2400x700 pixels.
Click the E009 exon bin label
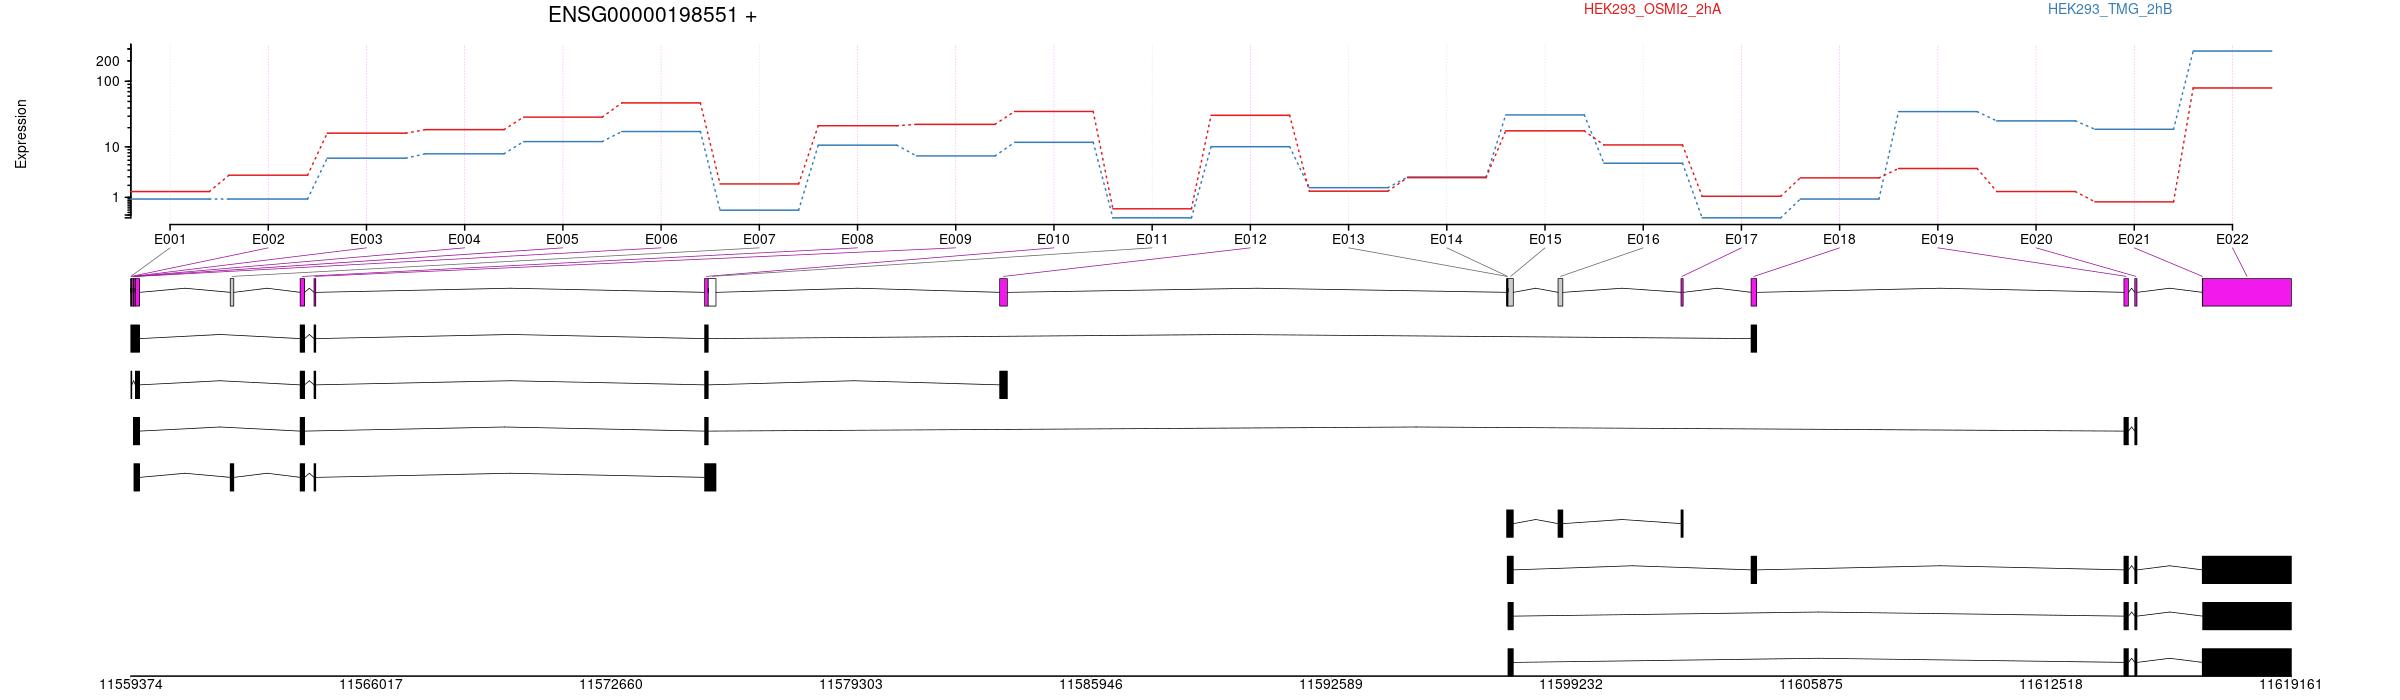pyautogui.click(x=955, y=239)
